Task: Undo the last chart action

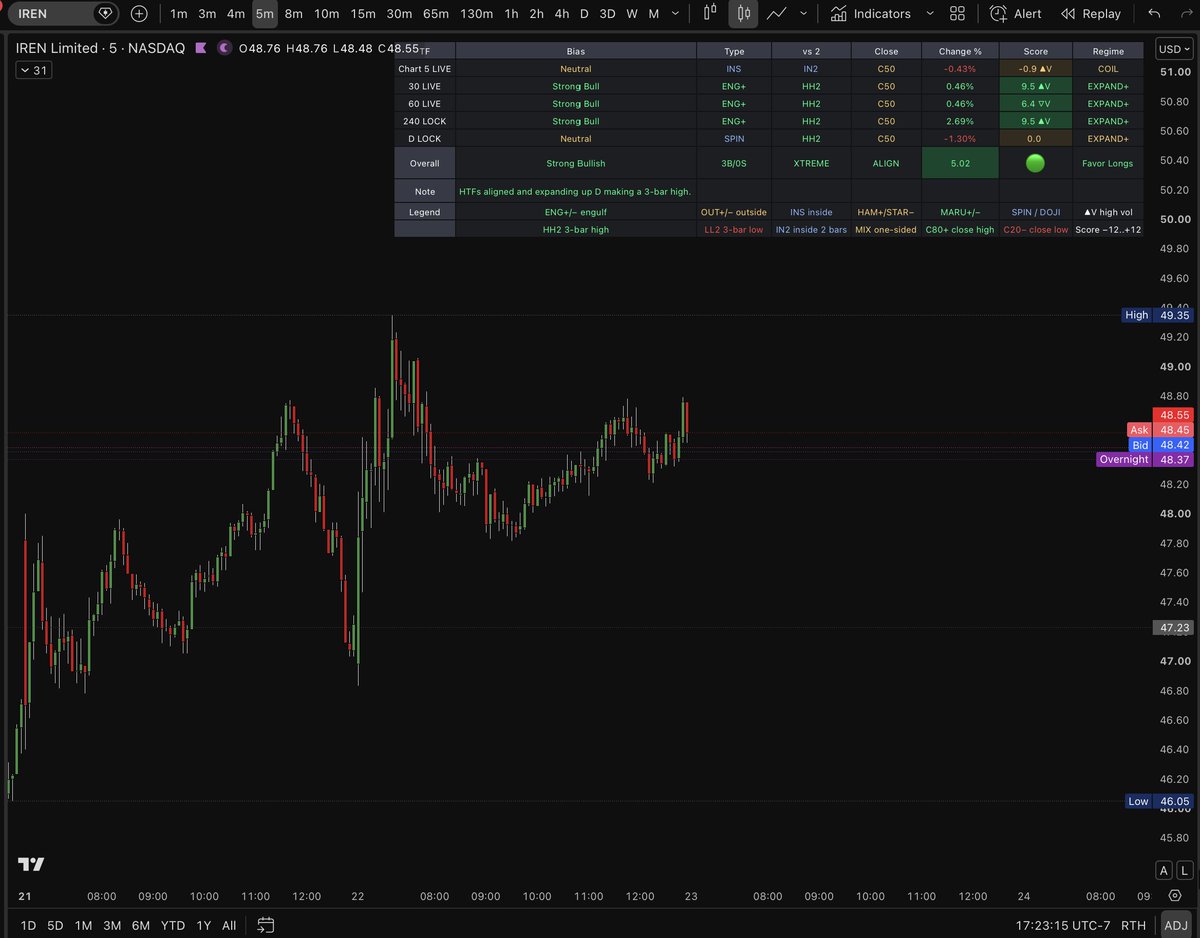Action: [x=1156, y=14]
